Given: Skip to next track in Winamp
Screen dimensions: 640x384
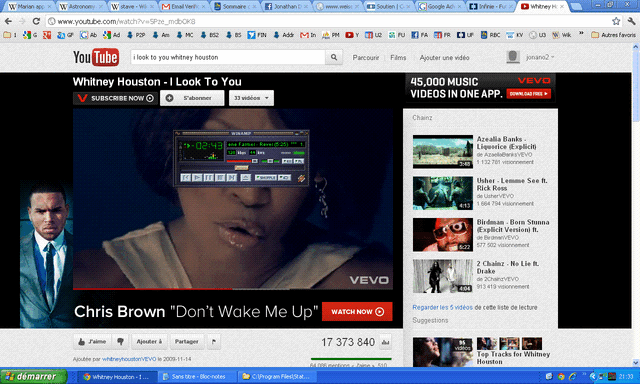Looking at the screenshot, I should tap(232, 178).
